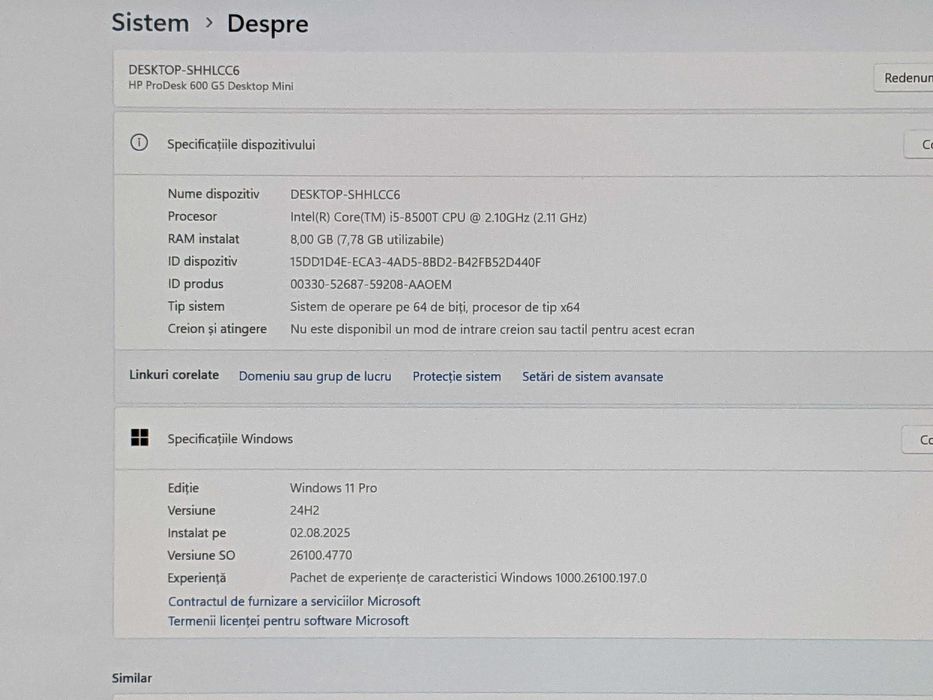Click the DESKTOP-SHHLCC6 name in the top card
Viewport: 933px width, 700px height.
tap(184, 70)
